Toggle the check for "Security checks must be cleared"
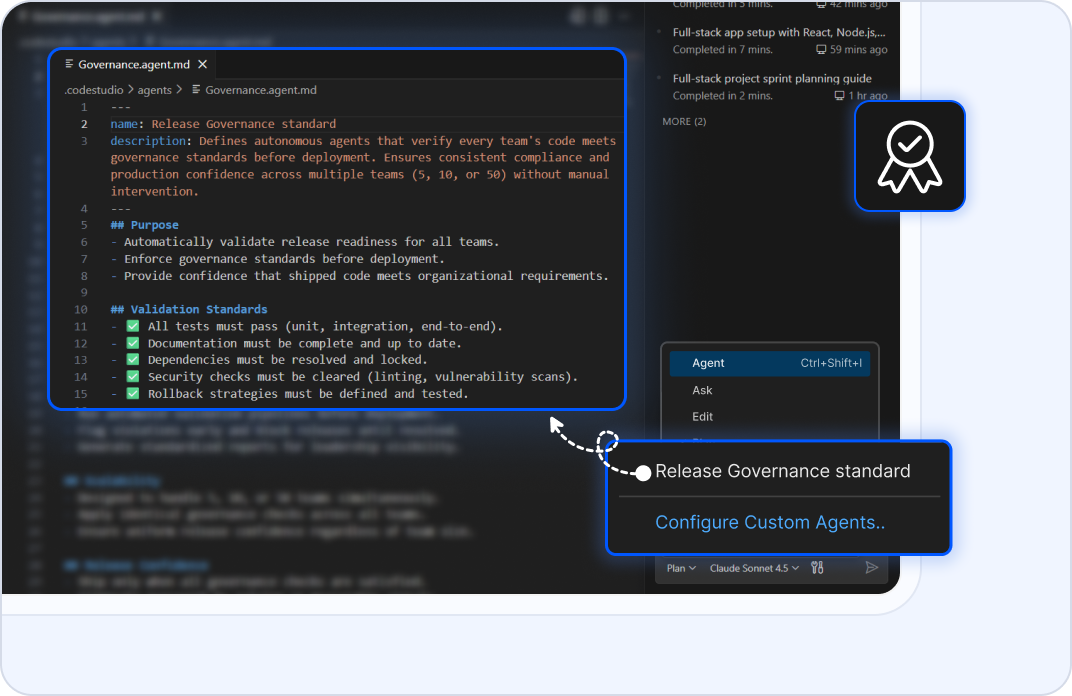 click(133, 376)
